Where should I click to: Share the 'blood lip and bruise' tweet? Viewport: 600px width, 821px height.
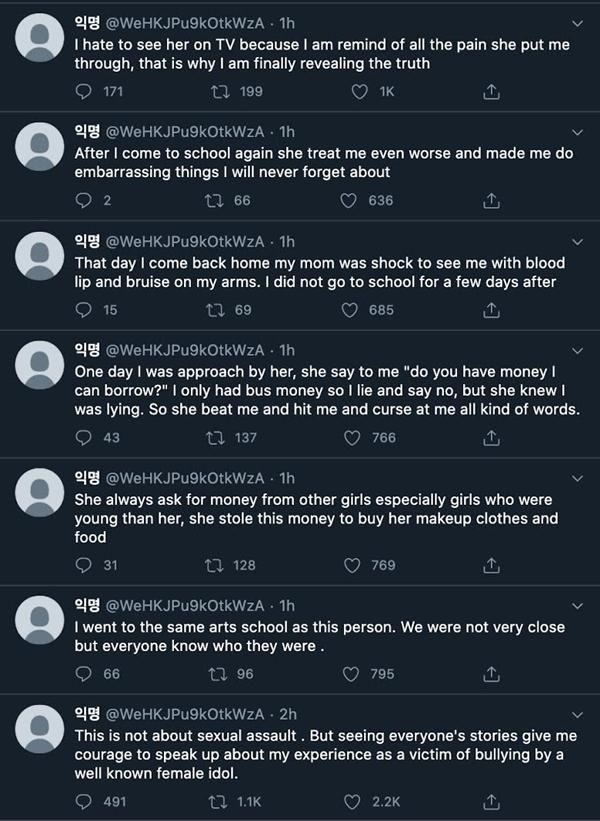[490, 310]
